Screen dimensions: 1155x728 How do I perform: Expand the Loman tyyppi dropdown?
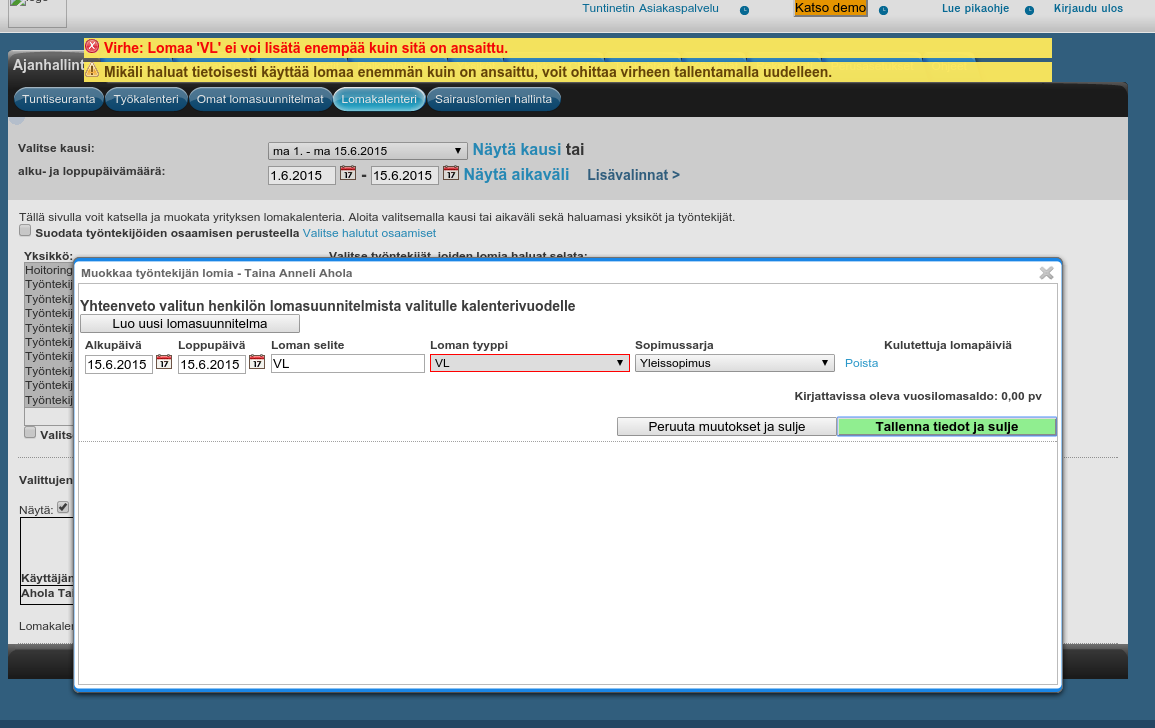point(530,364)
